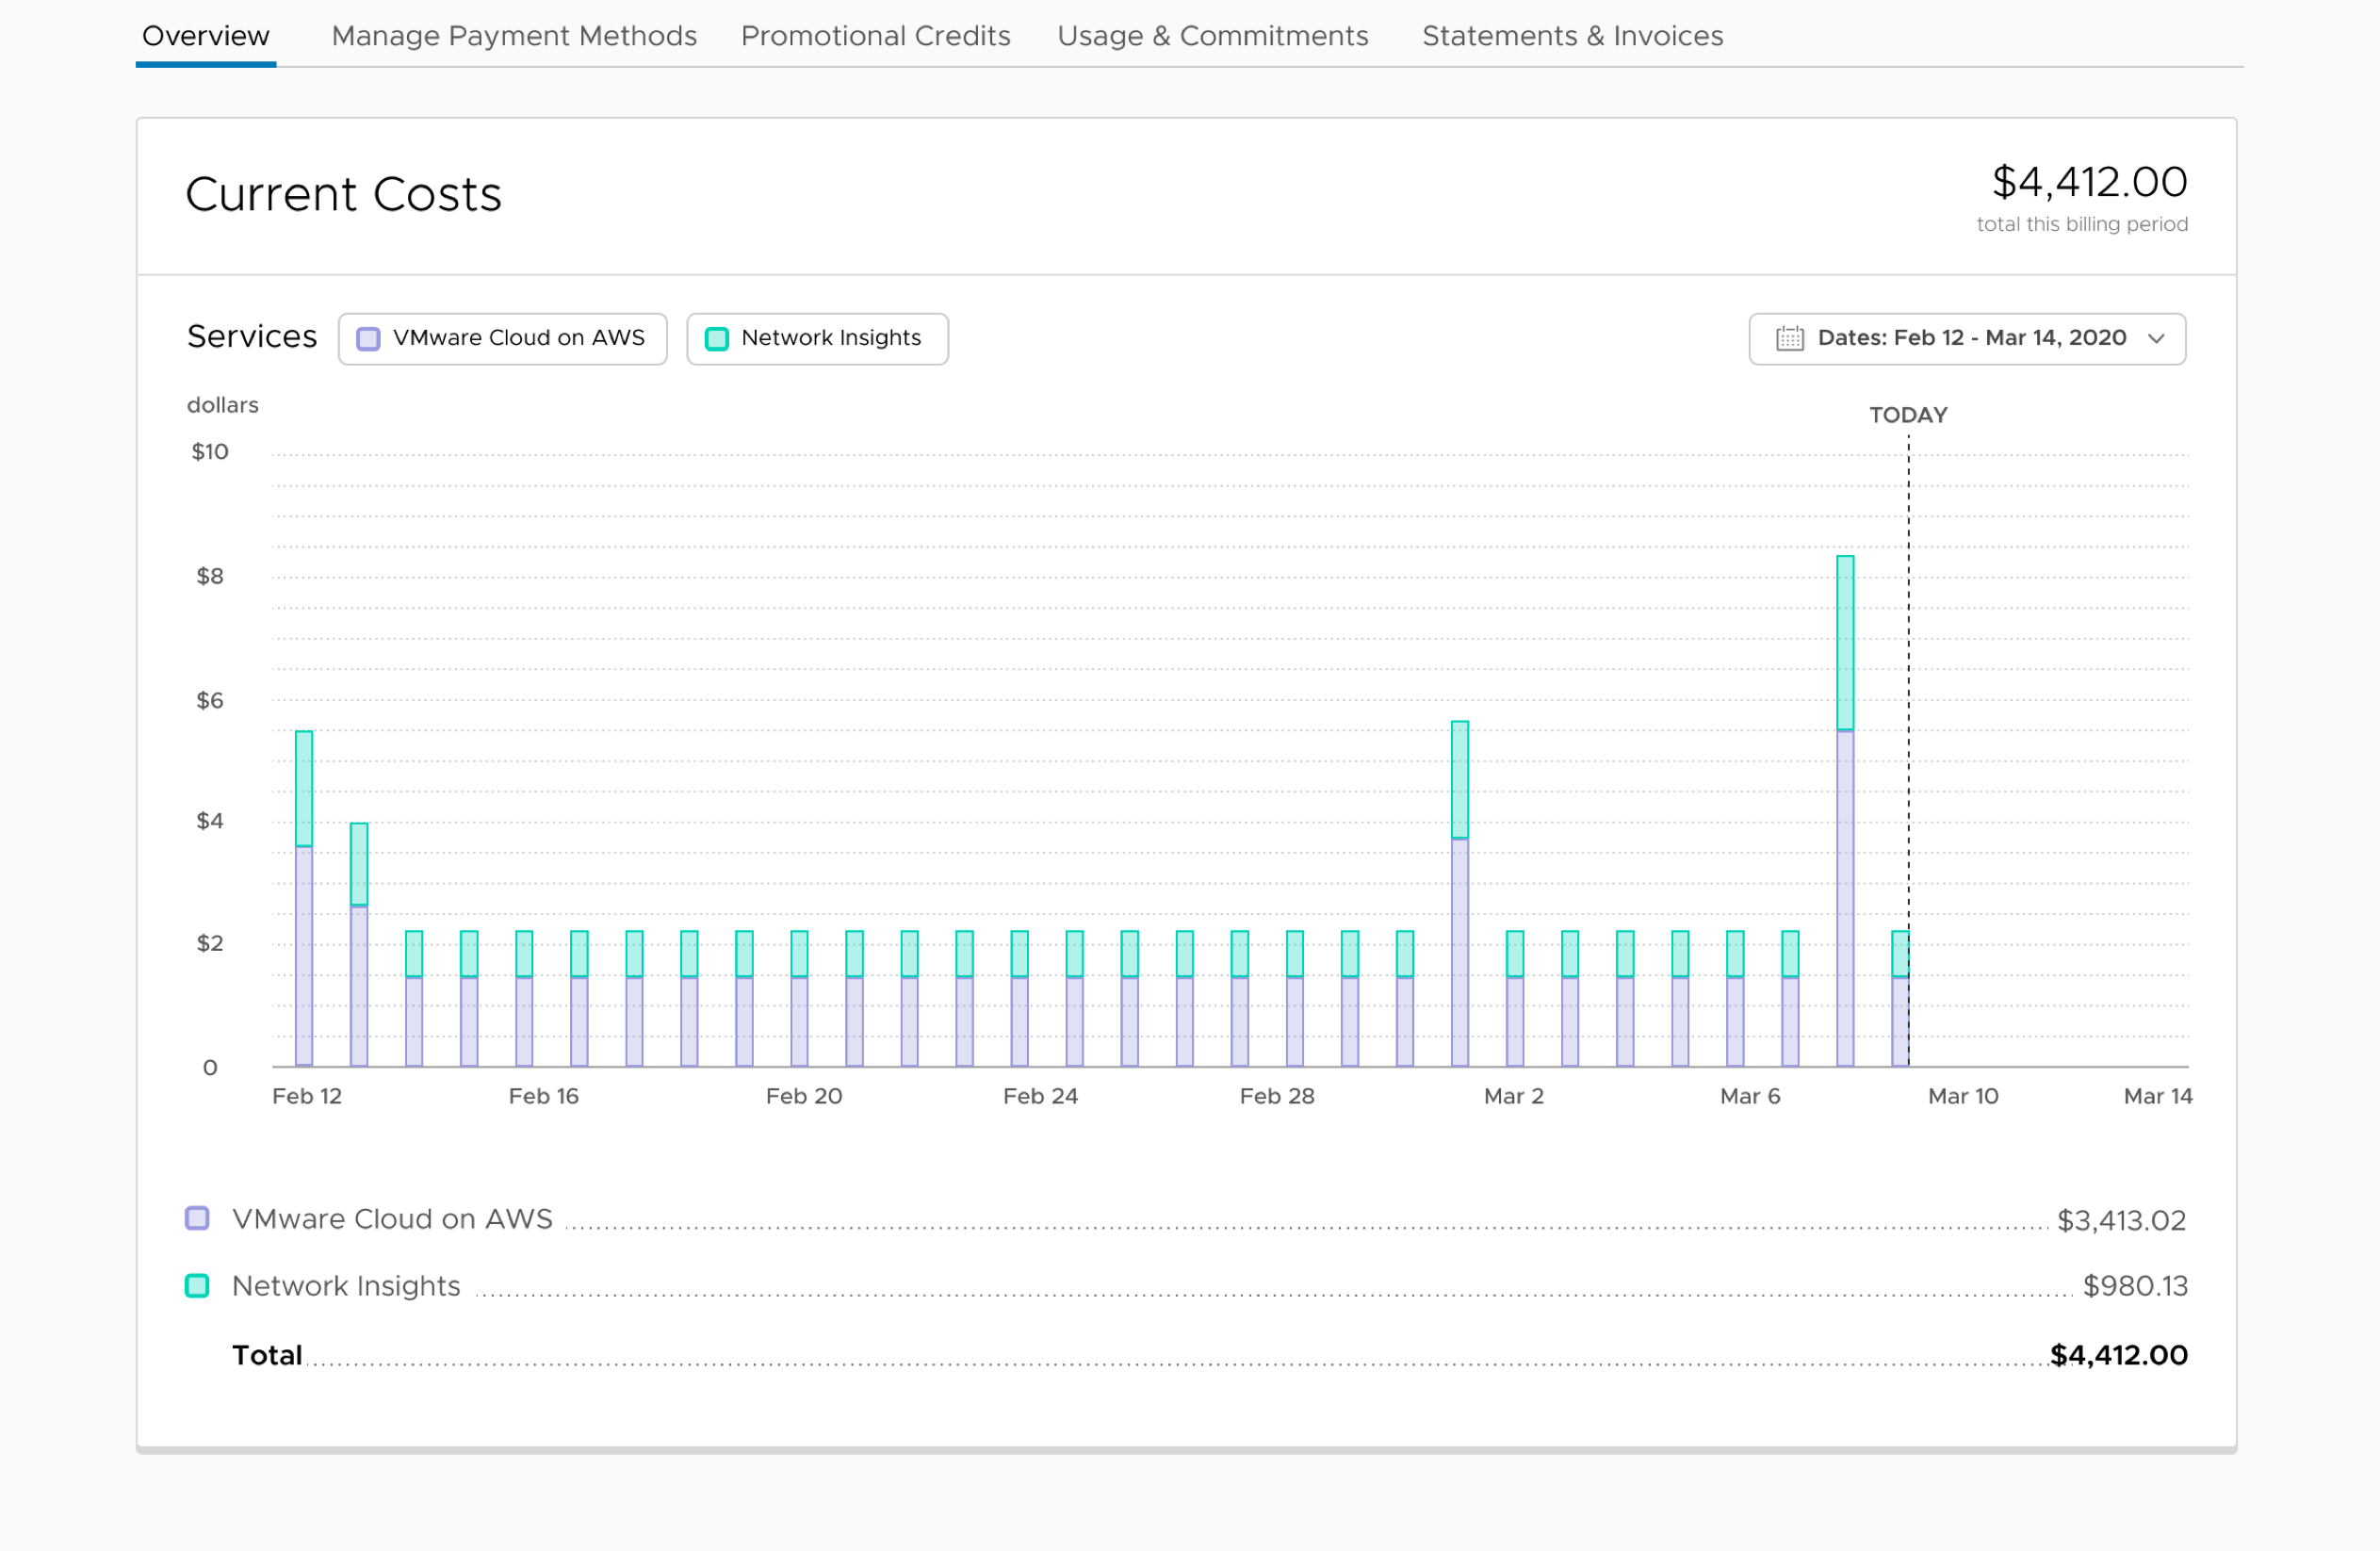The height and width of the screenshot is (1551, 2380).
Task: Click the chevron arrow on Dates selector
Action: 2156,339
